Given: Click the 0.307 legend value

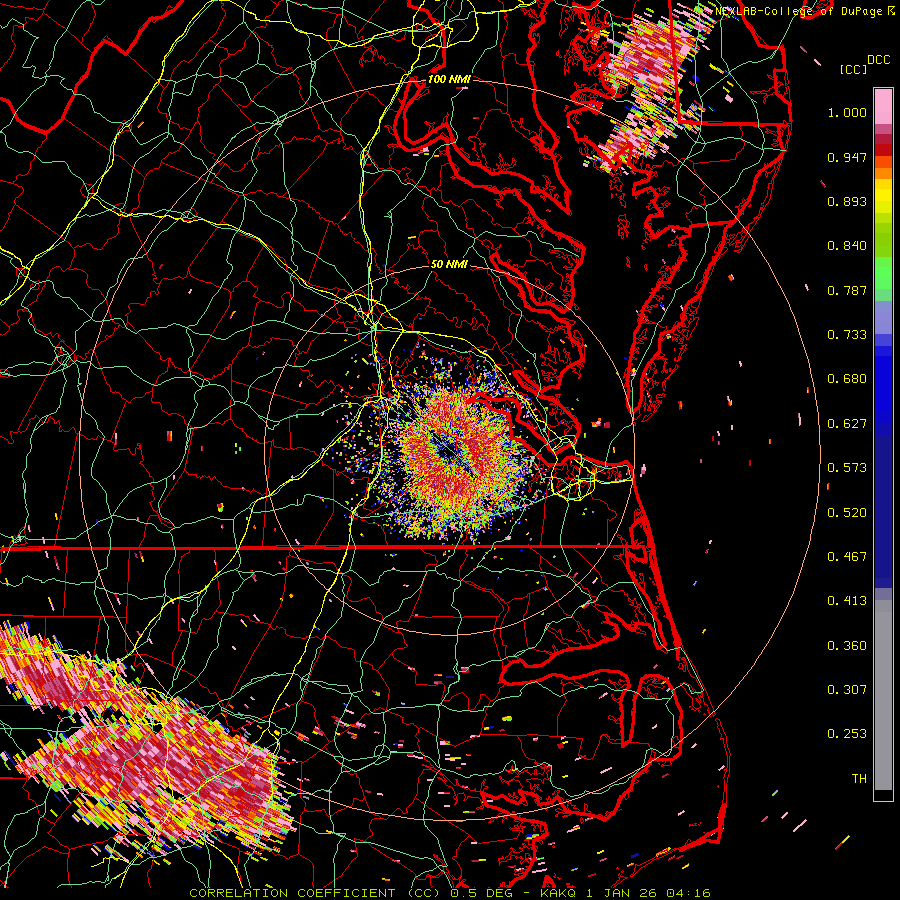Looking at the screenshot, I should 847,690.
